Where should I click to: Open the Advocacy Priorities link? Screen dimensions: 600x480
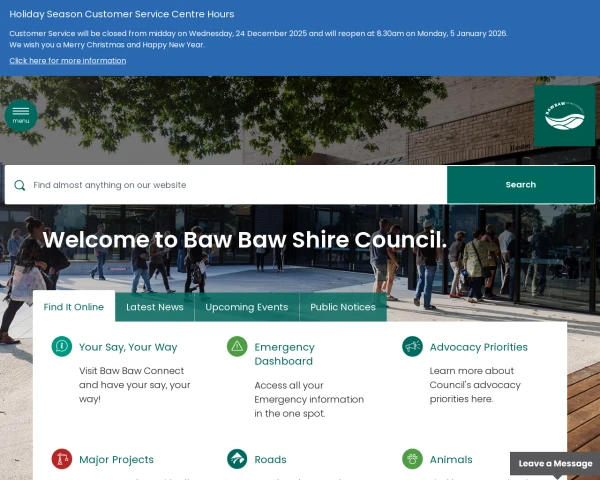pyautogui.click(x=478, y=347)
